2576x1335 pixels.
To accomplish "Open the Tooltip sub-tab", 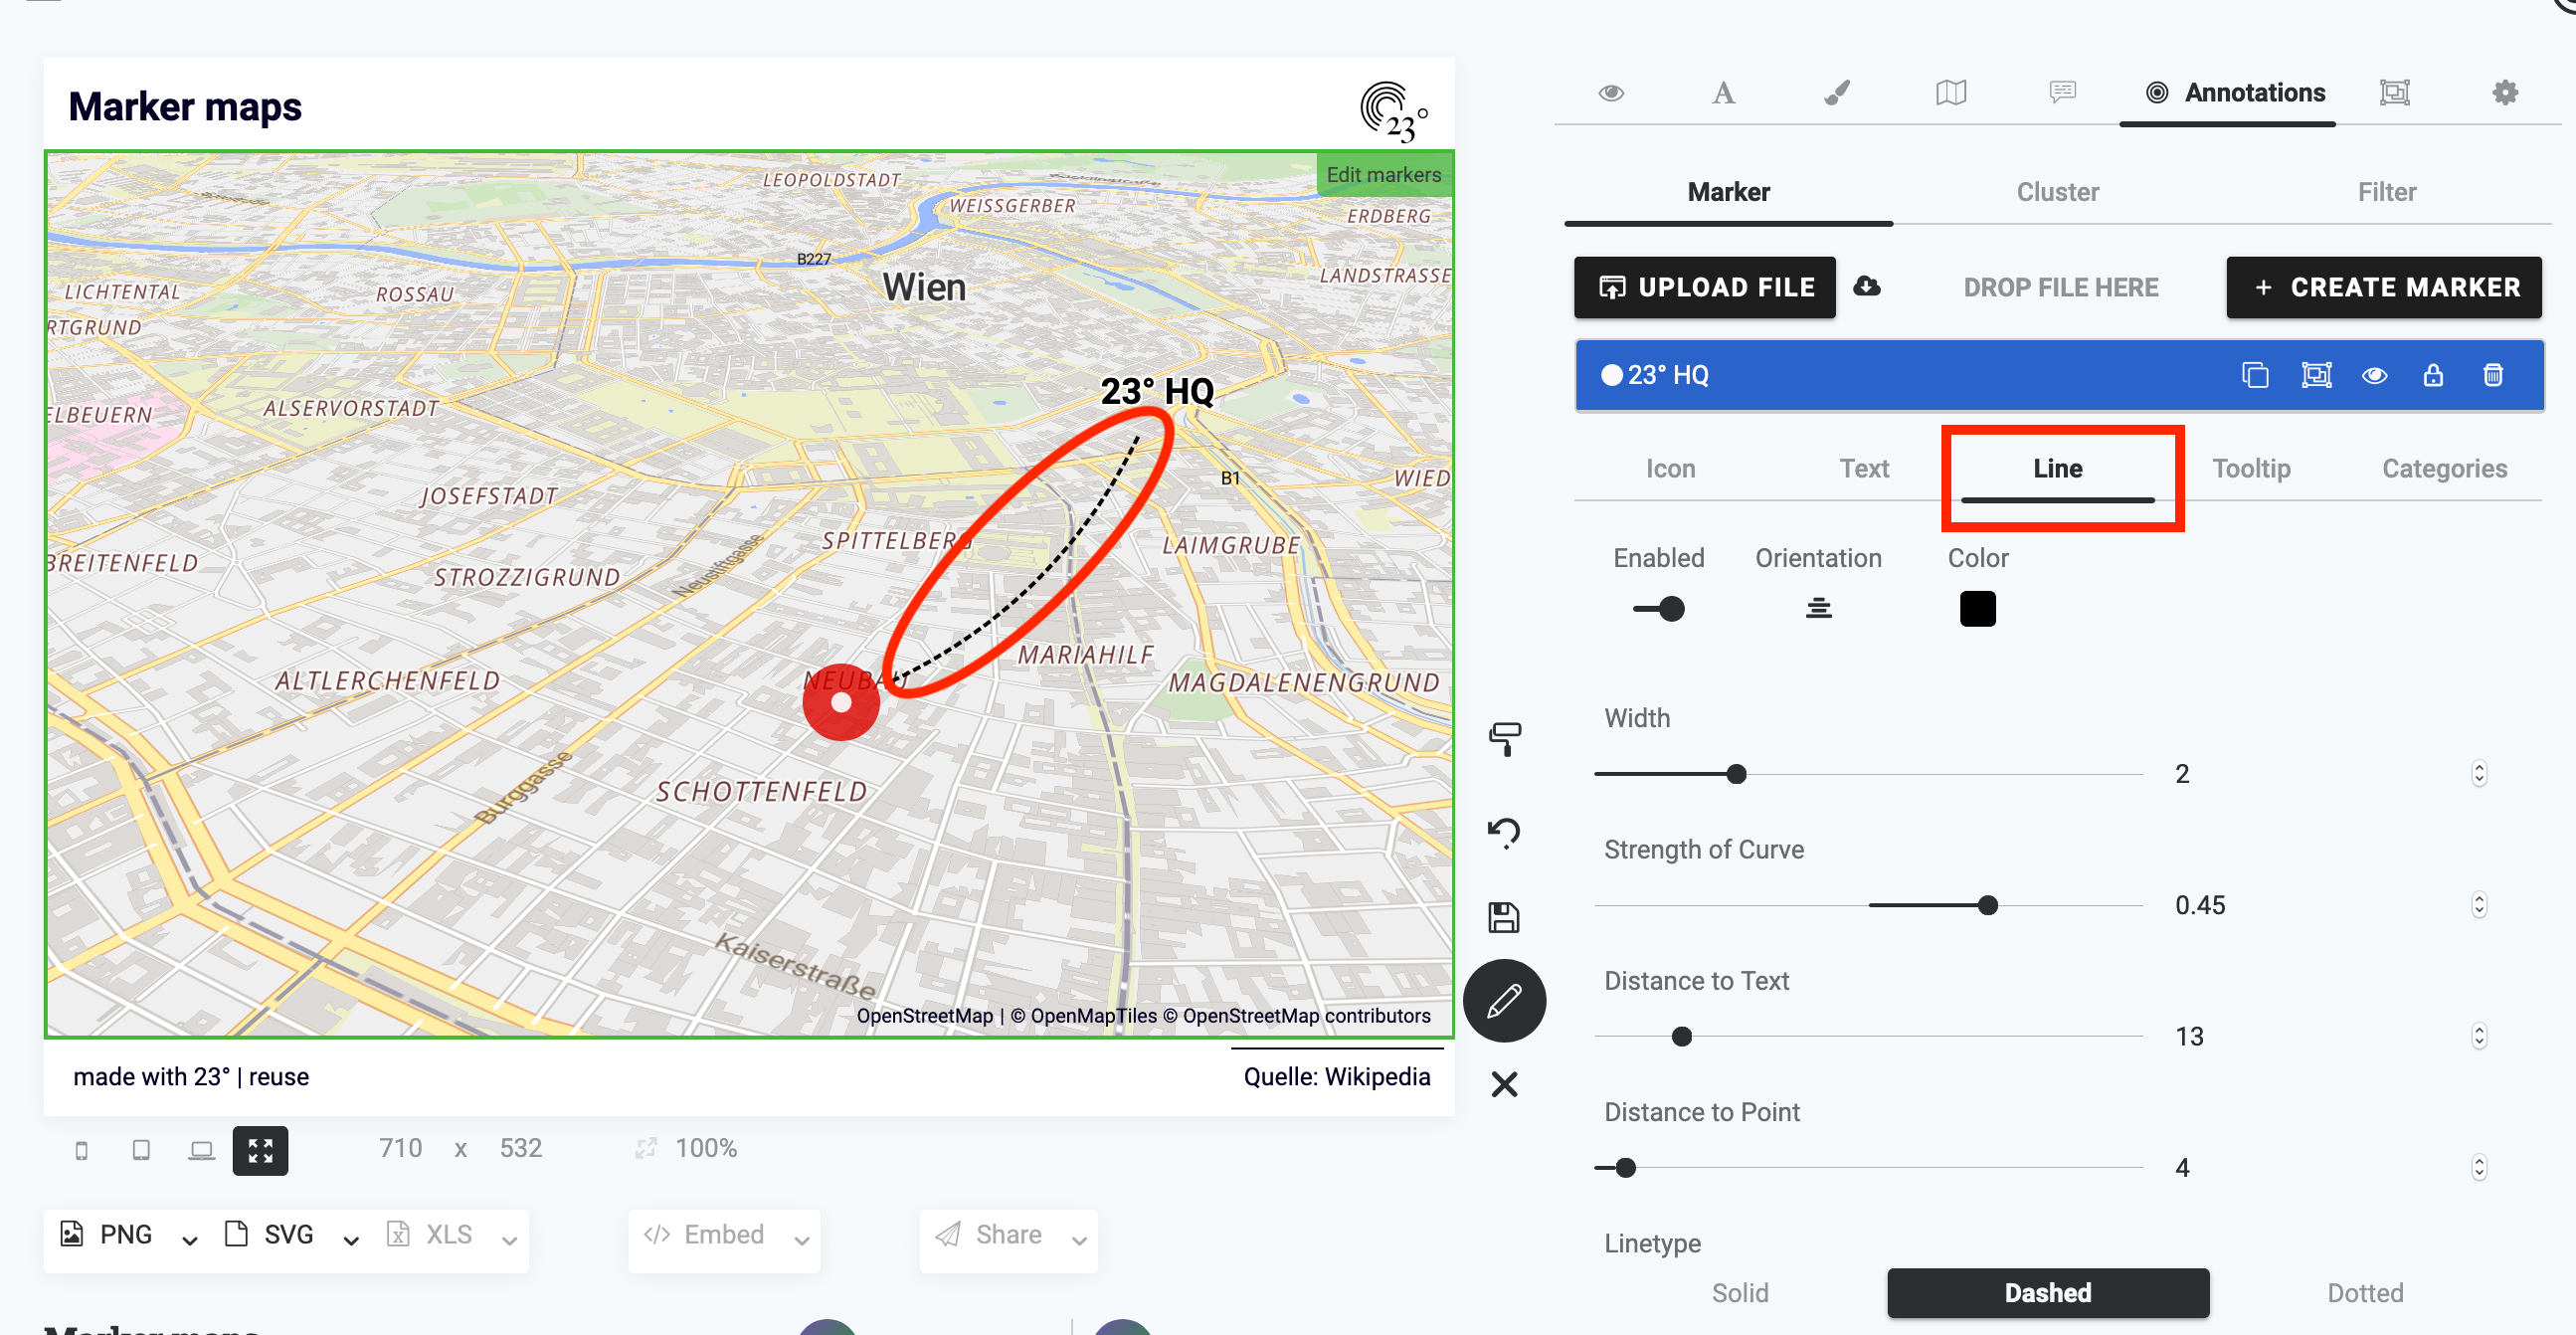I will point(2250,468).
